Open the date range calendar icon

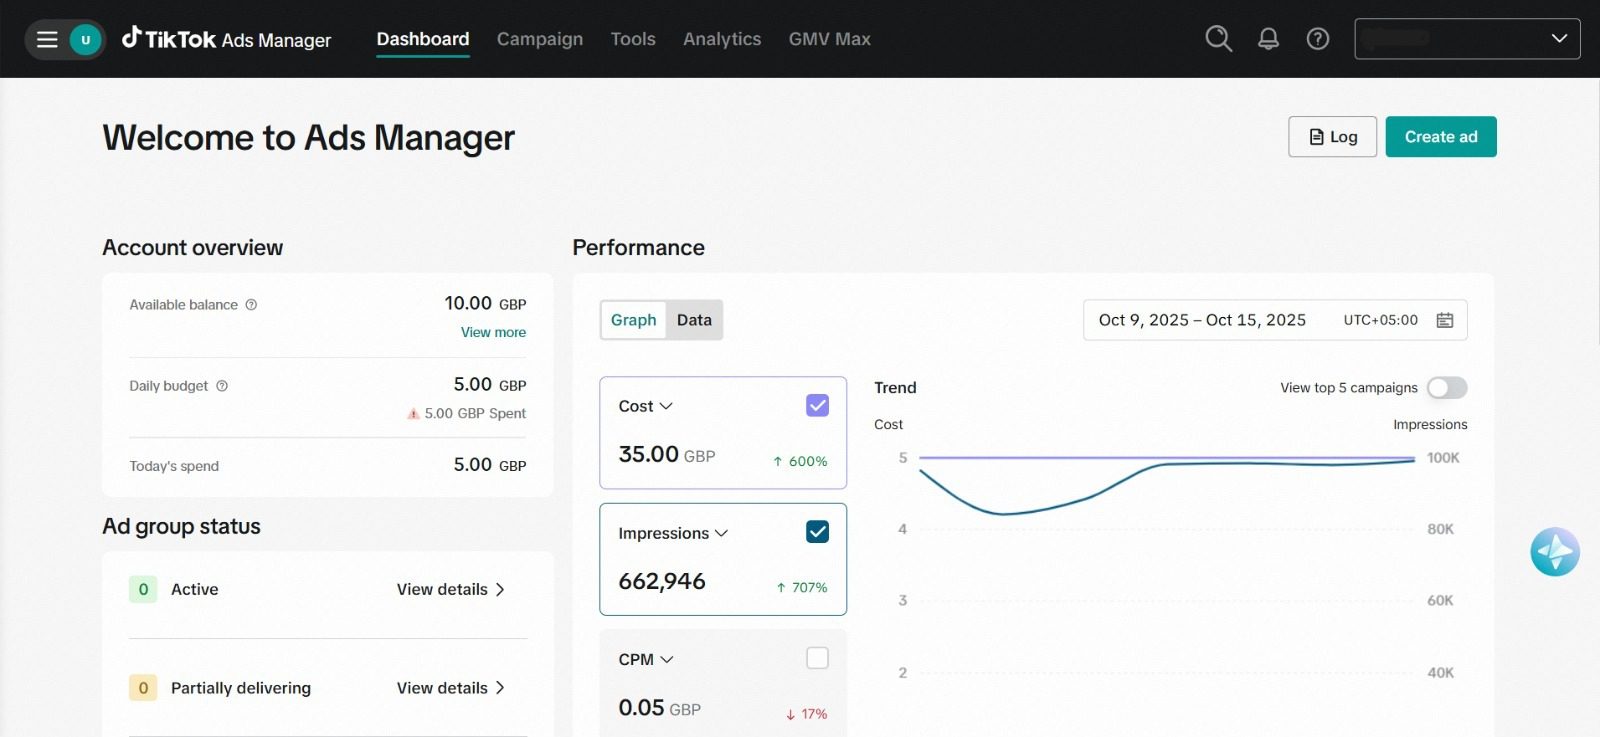pos(1445,320)
